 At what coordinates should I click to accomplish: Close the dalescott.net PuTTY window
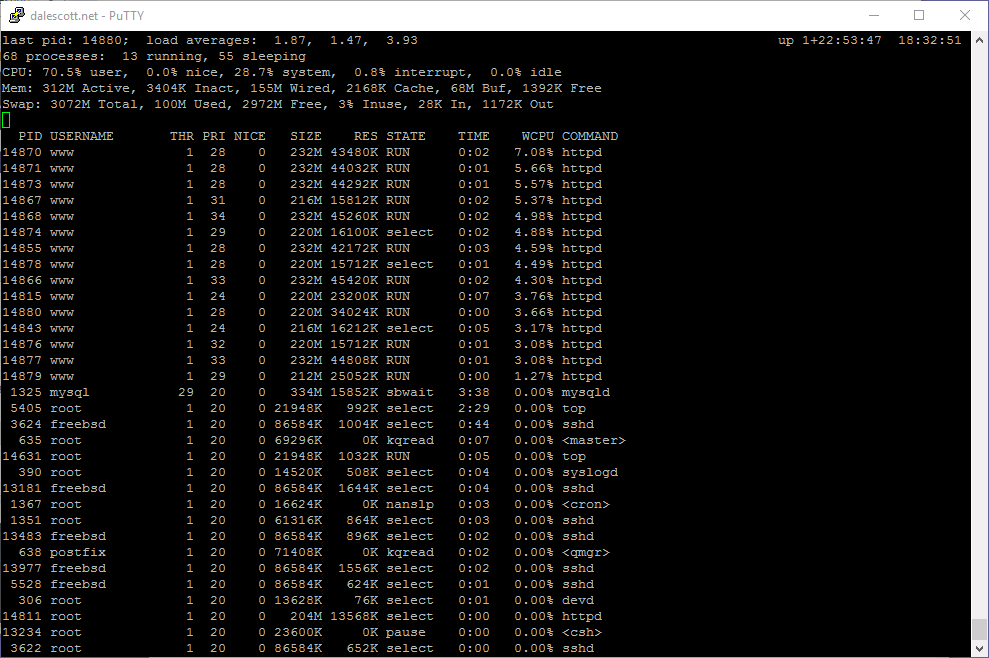point(964,15)
